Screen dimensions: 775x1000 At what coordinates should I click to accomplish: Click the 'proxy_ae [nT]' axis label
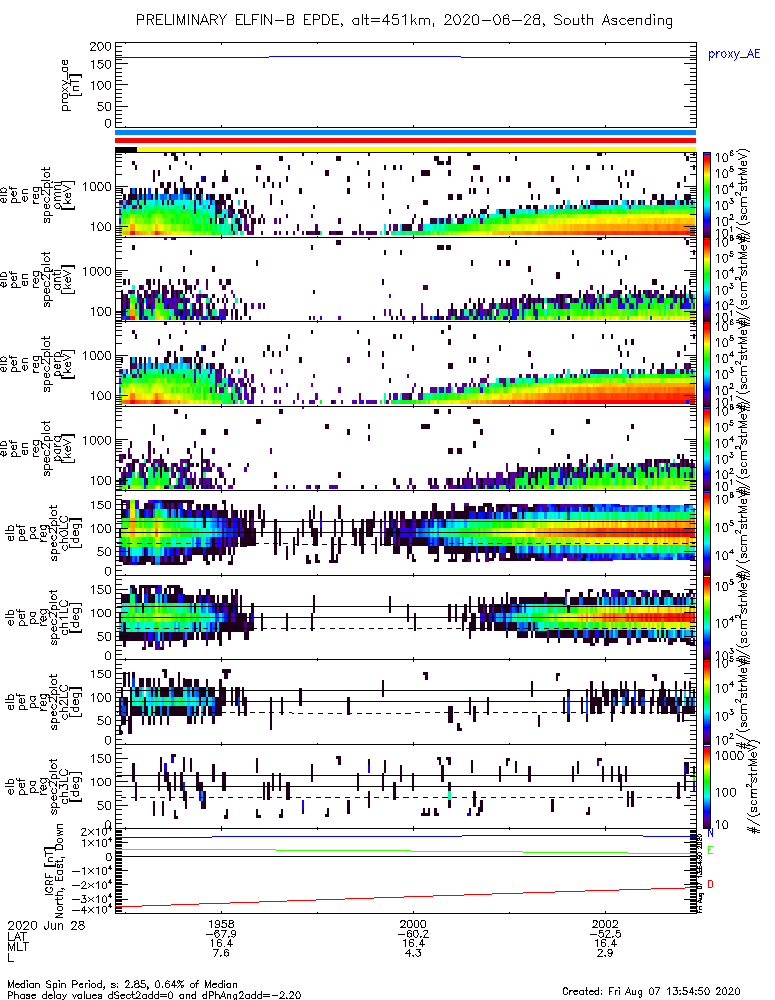click(x=70, y=85)
